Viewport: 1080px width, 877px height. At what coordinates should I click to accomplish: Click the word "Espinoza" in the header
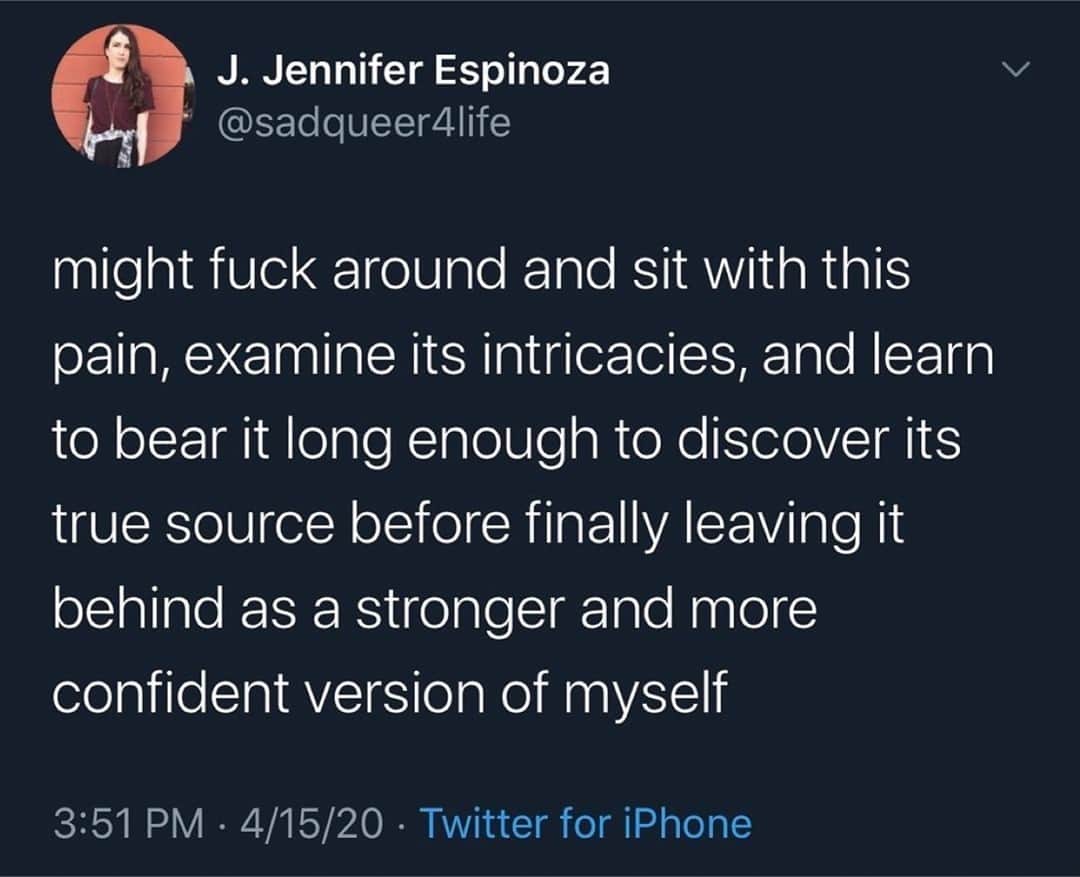pos(521,72)
